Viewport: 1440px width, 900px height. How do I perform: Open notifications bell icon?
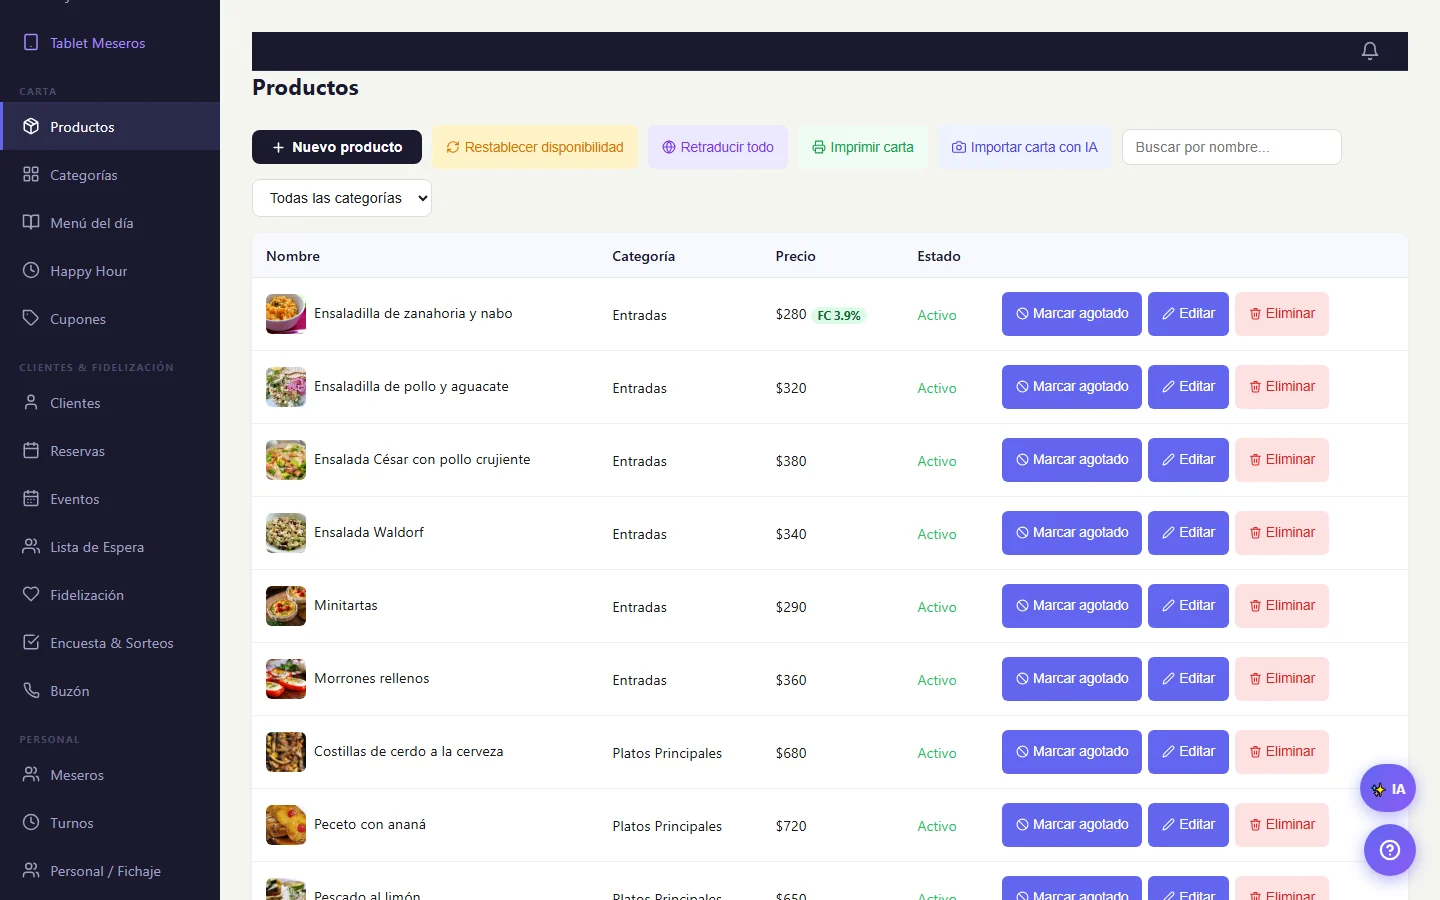point(1370,51)
